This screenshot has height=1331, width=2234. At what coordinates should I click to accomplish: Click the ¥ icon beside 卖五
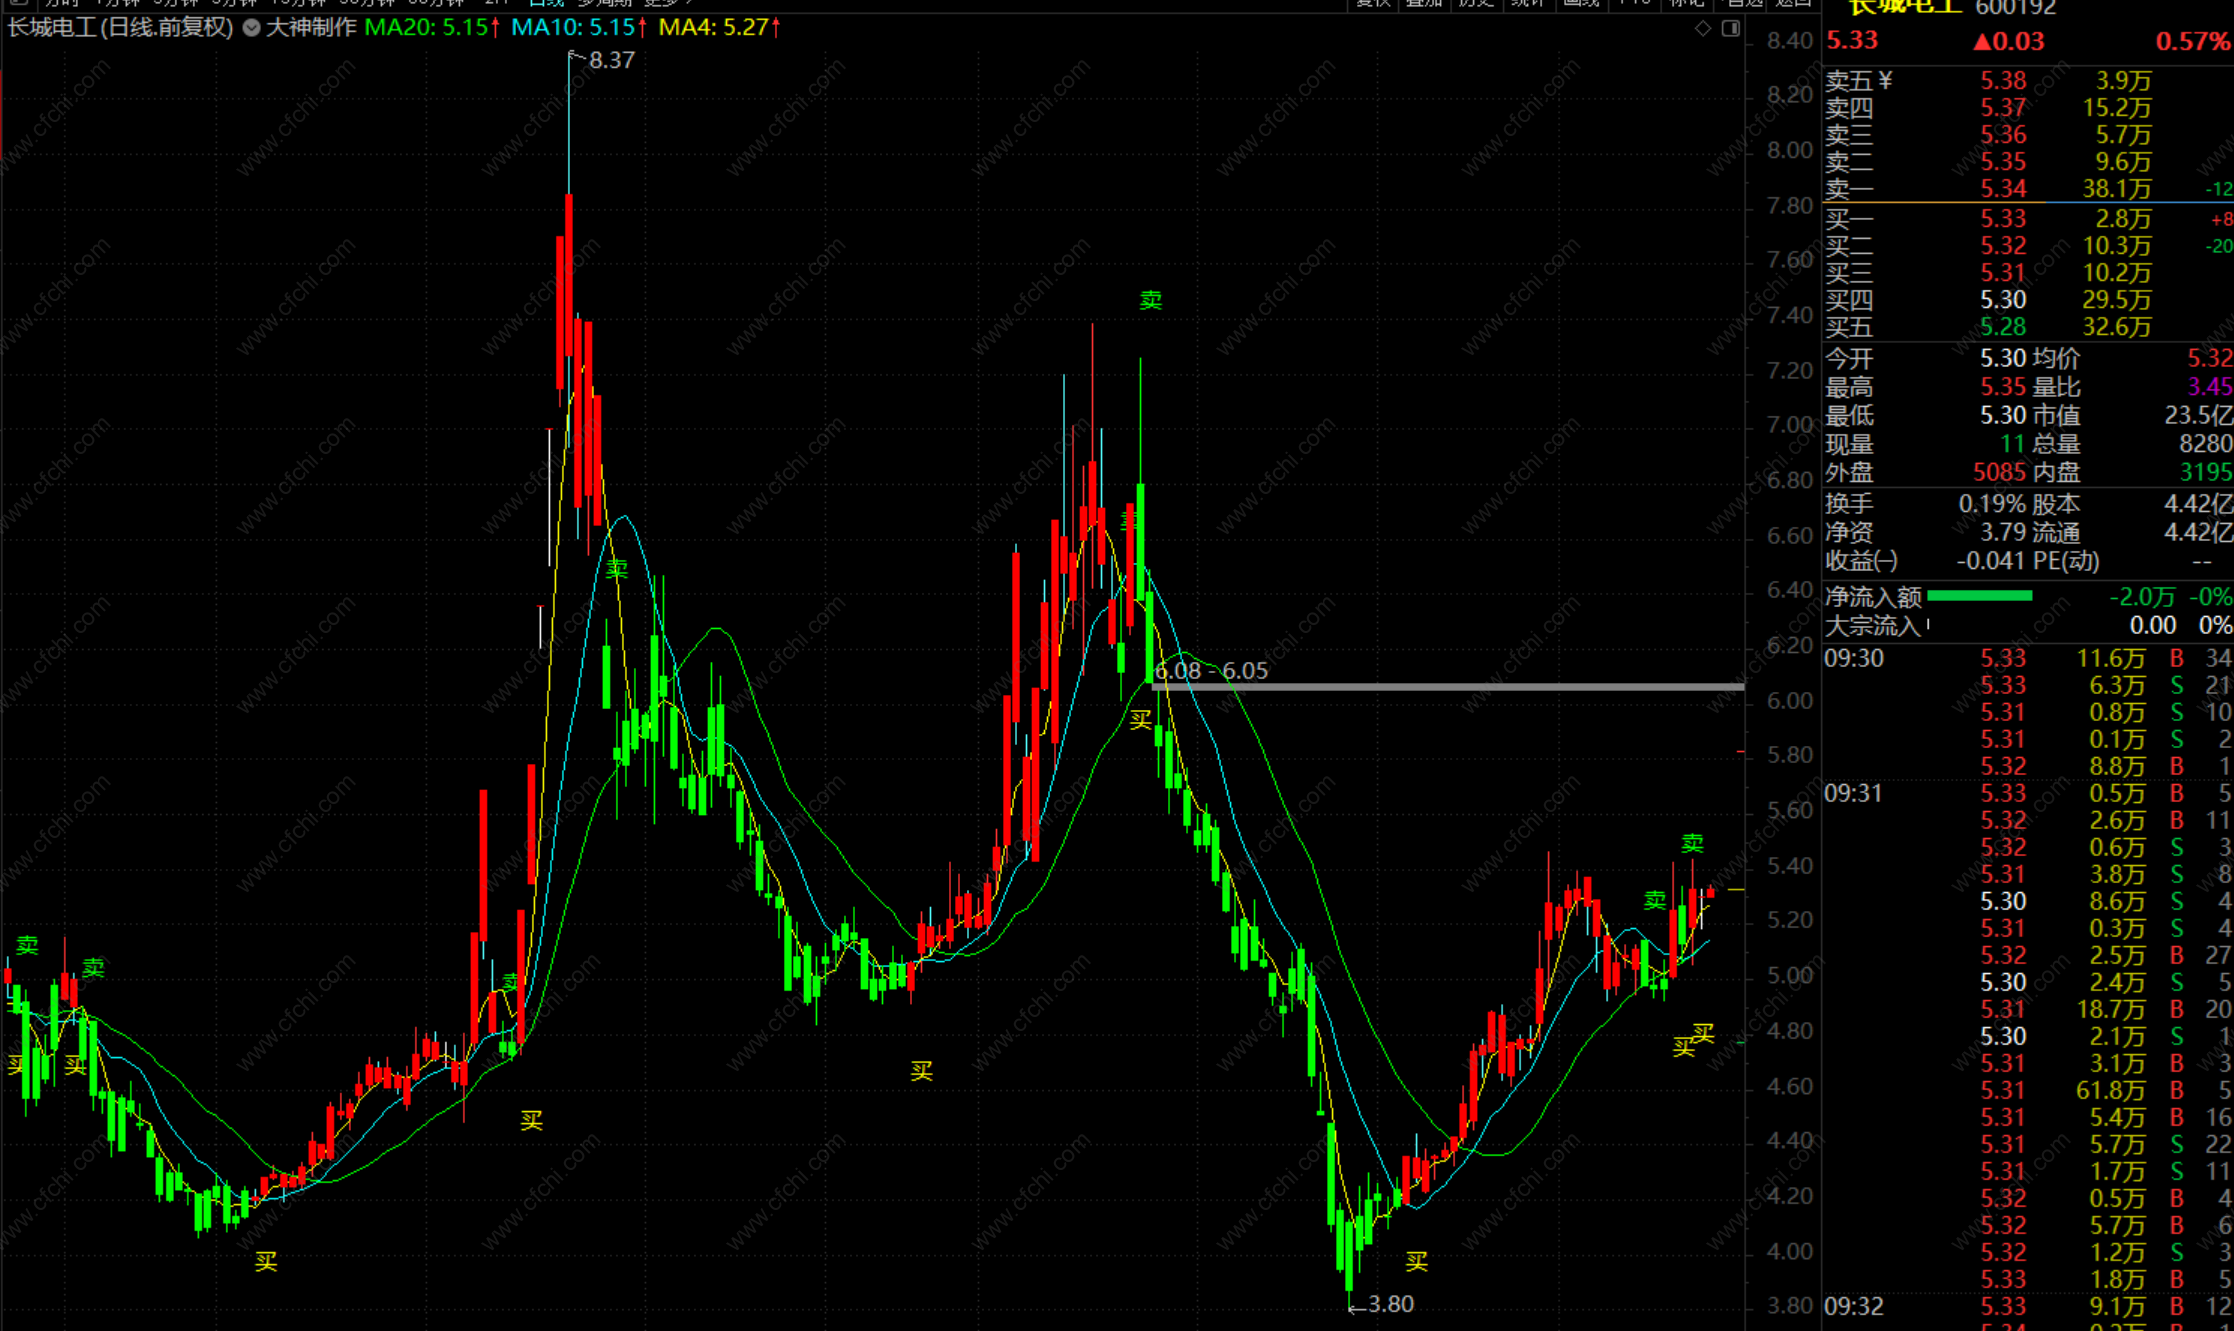(x=1885, y=80)
